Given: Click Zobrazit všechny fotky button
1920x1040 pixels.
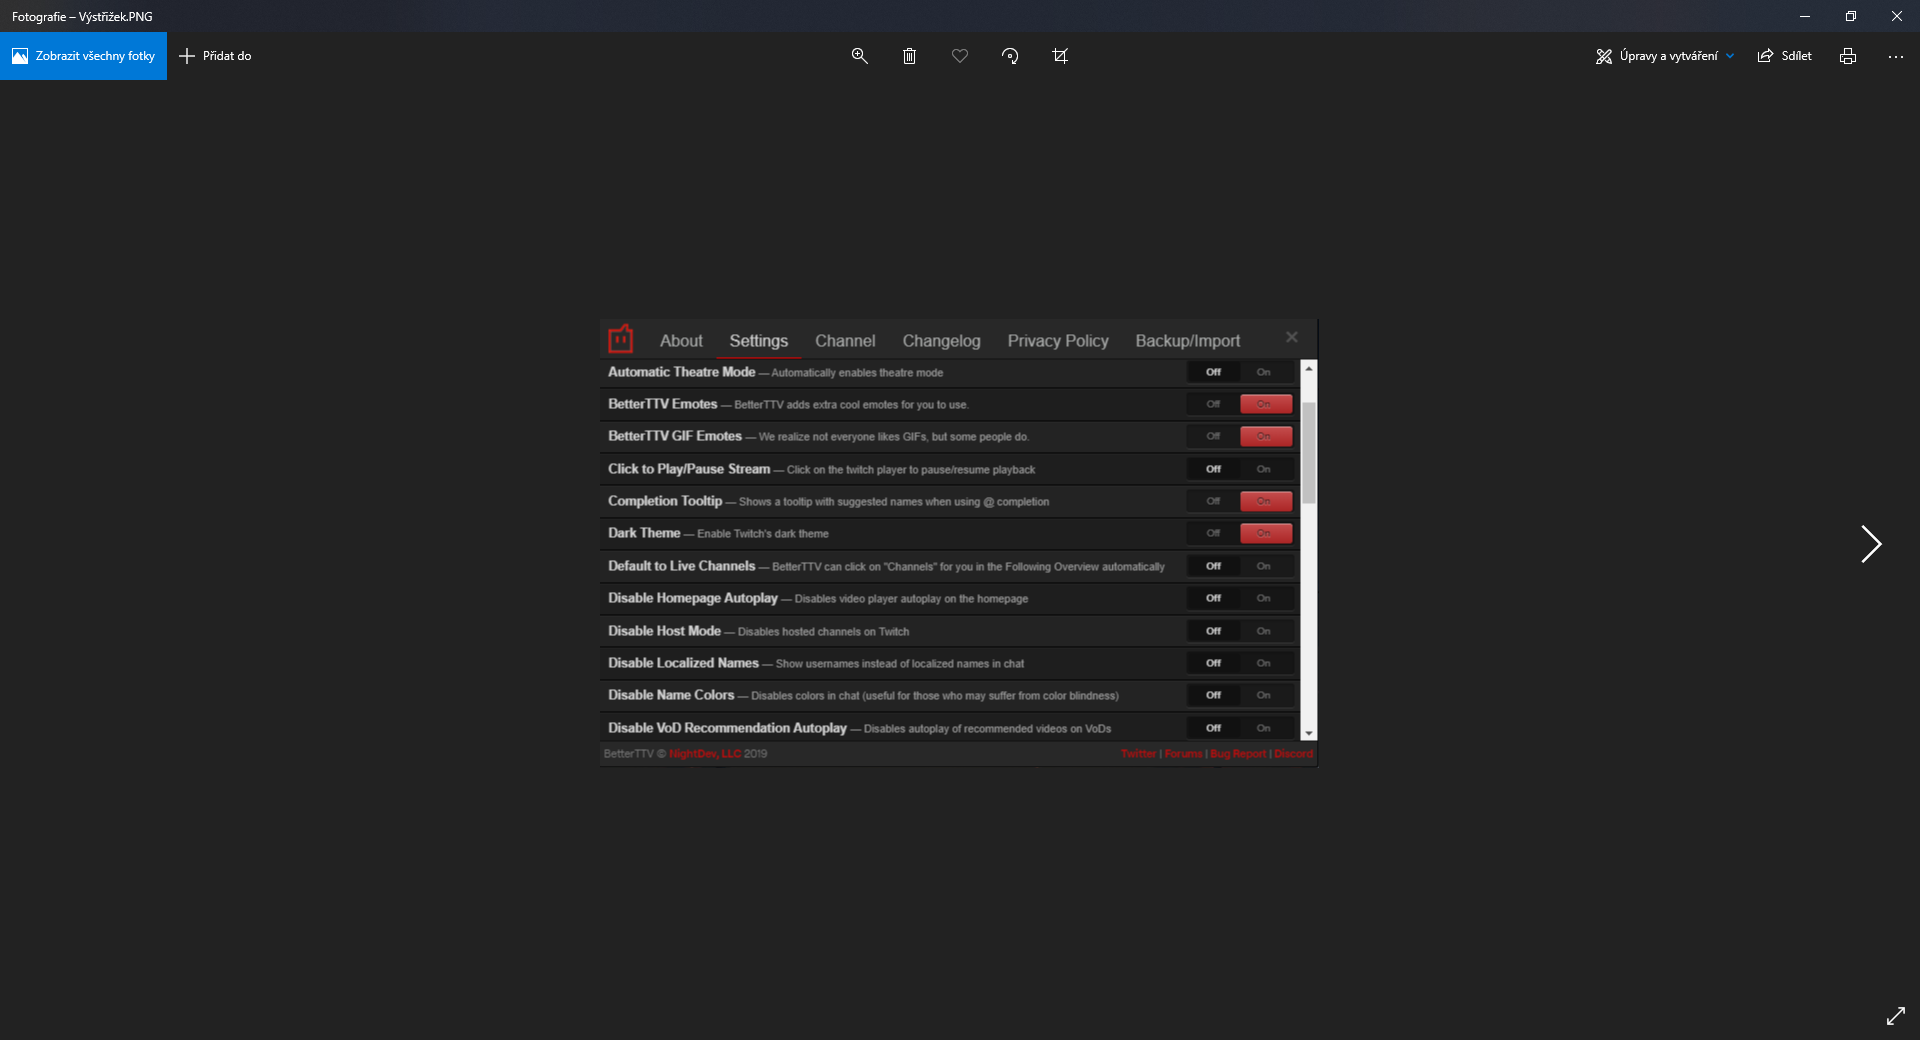Looking at the screenshot, I should coord(84,56).
